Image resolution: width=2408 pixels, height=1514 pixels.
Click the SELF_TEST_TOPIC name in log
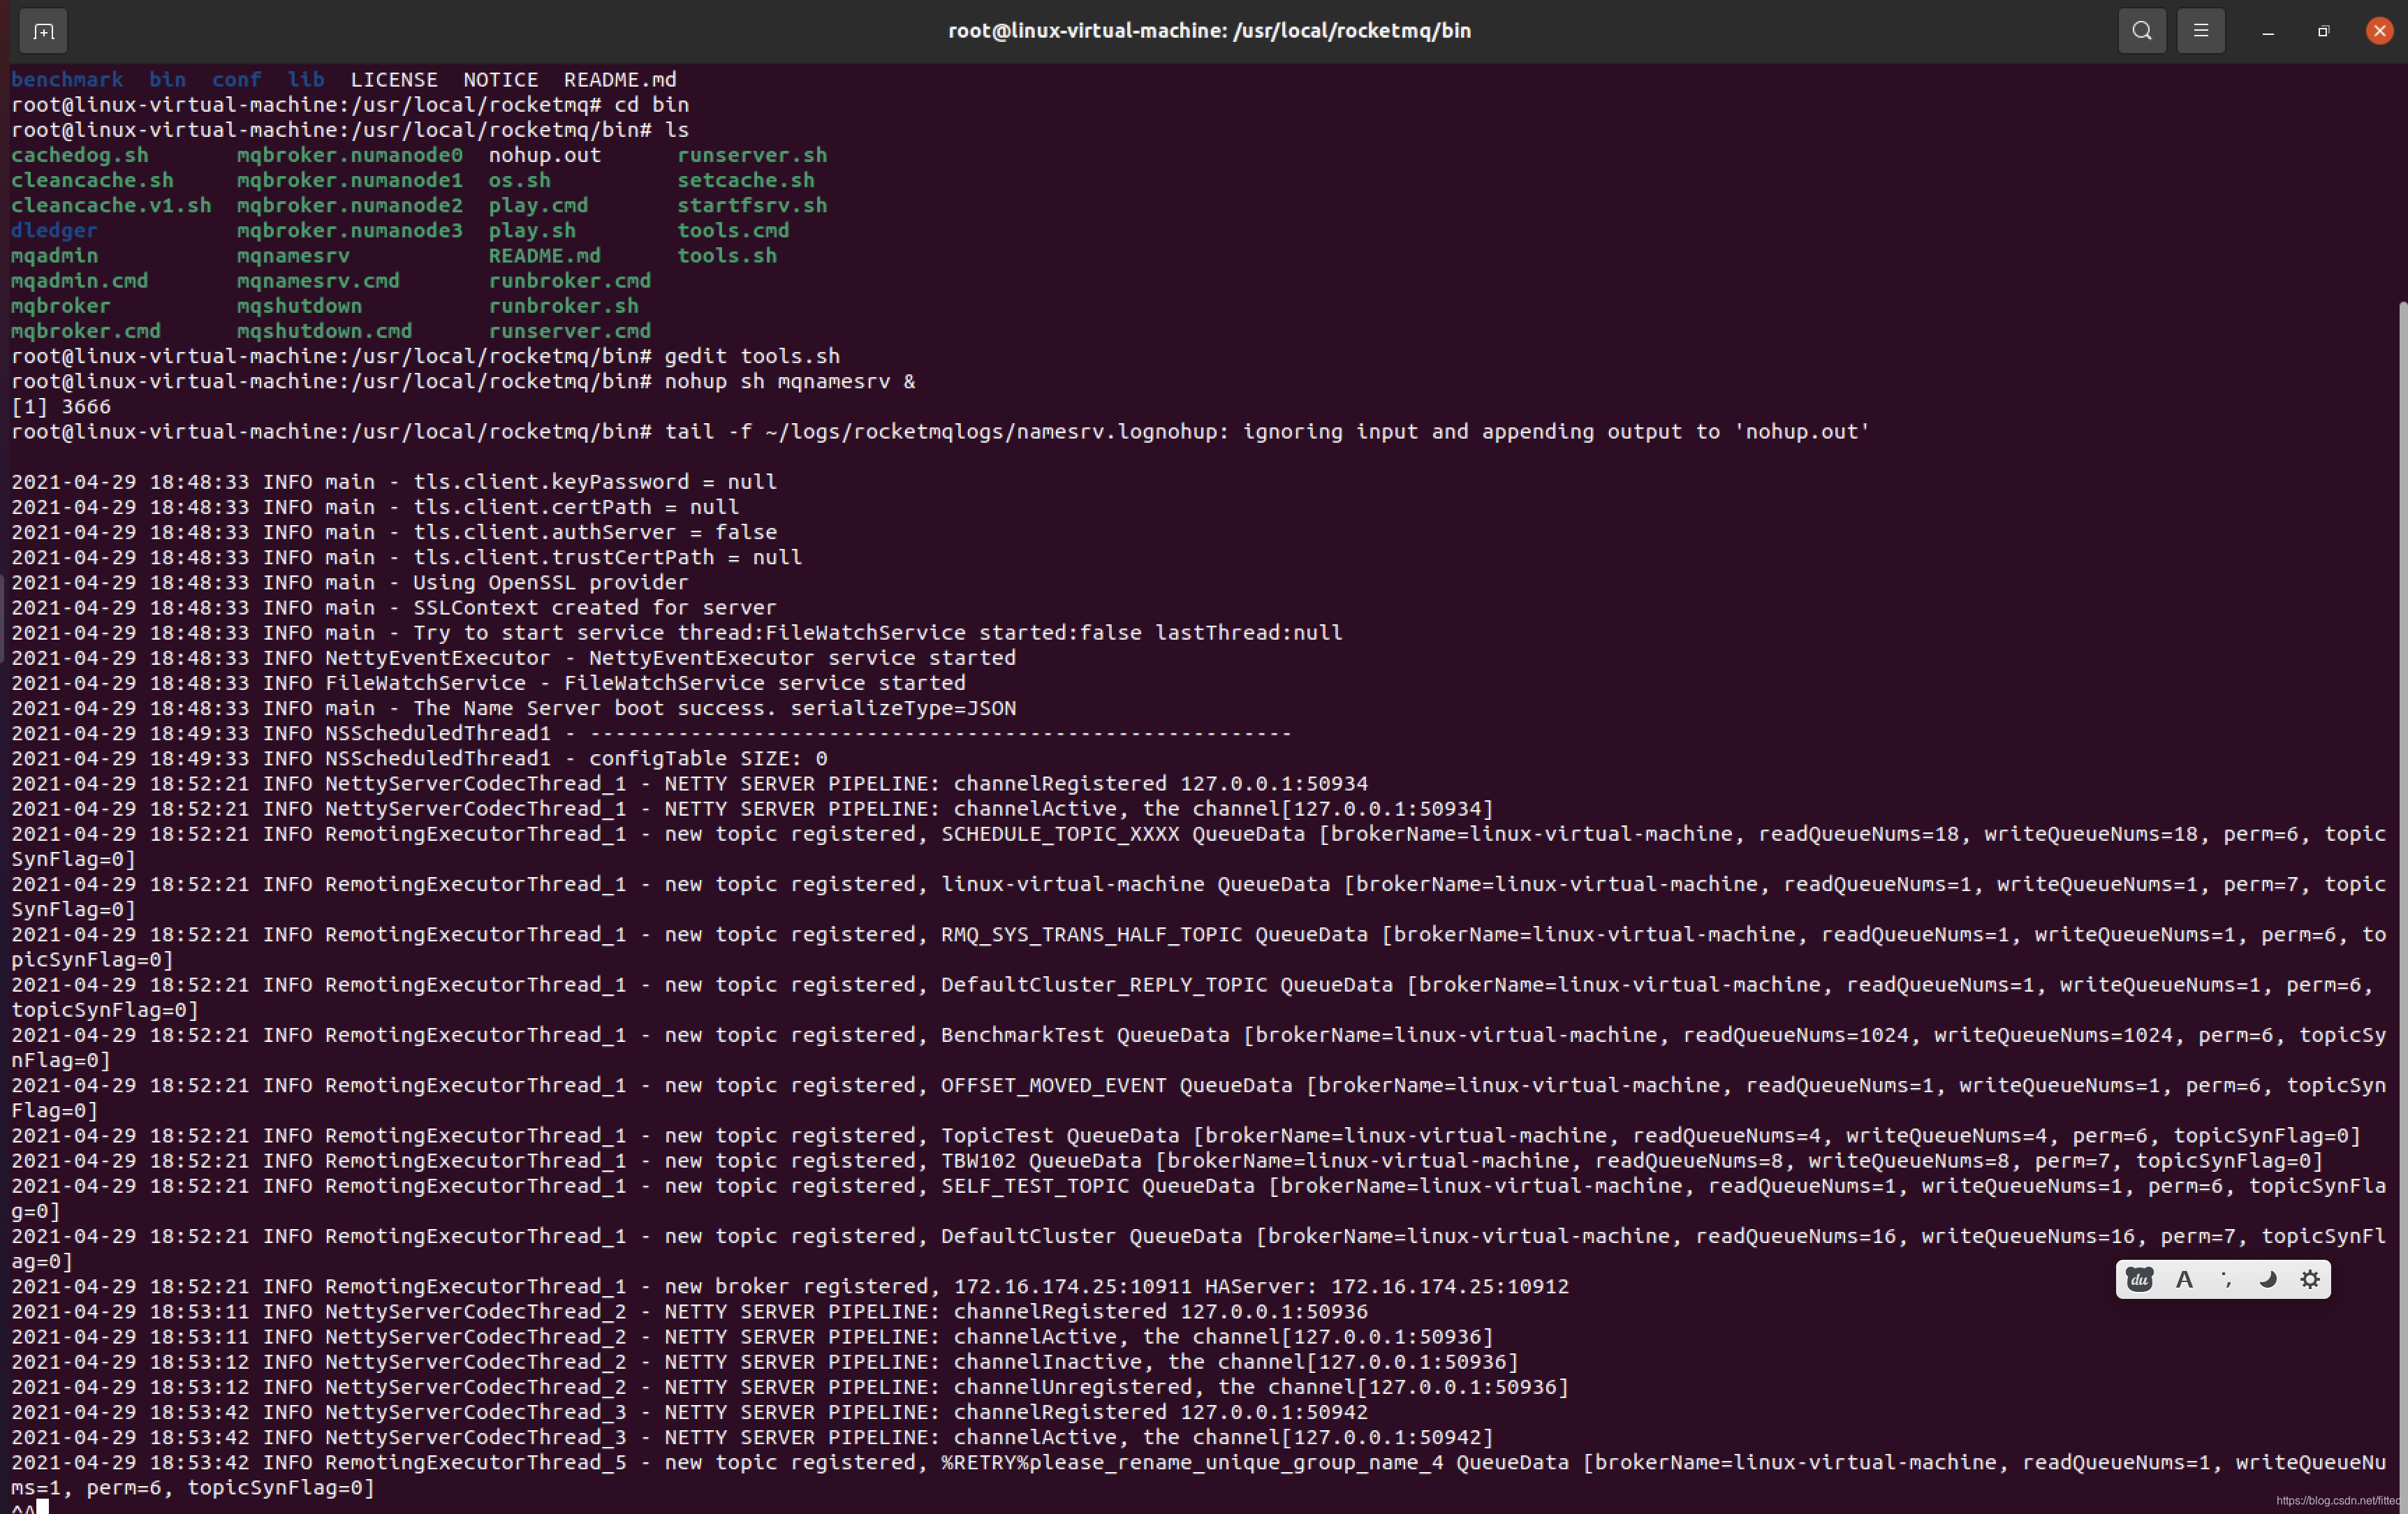[1035, 1186]
